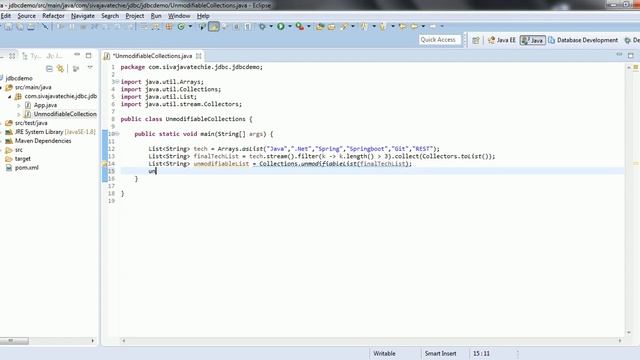Open dropdown next to Run Last Tool

309,27
